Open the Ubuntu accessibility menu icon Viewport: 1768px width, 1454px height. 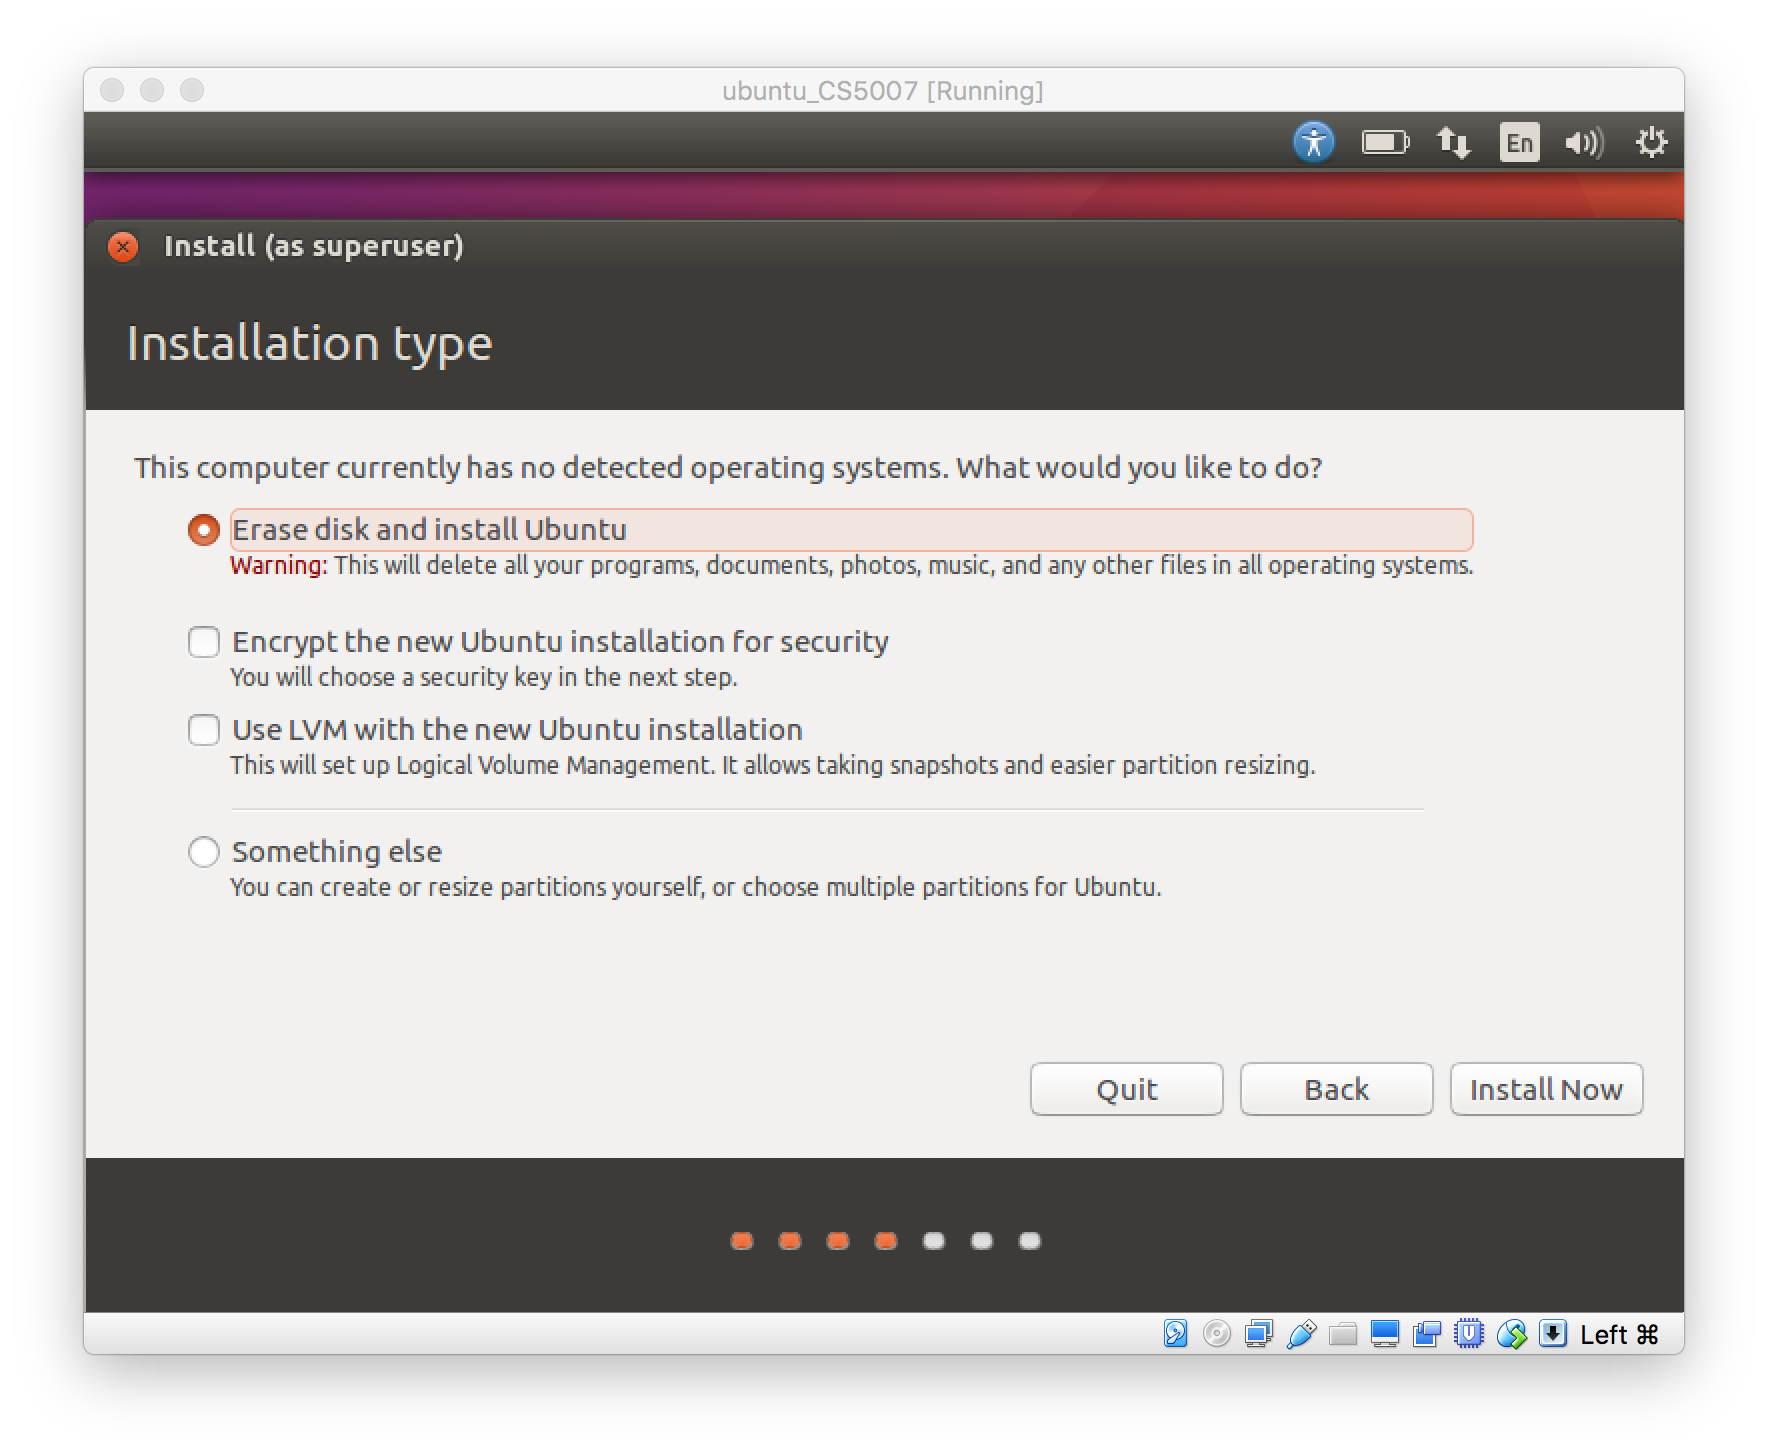pos(1313,142)
